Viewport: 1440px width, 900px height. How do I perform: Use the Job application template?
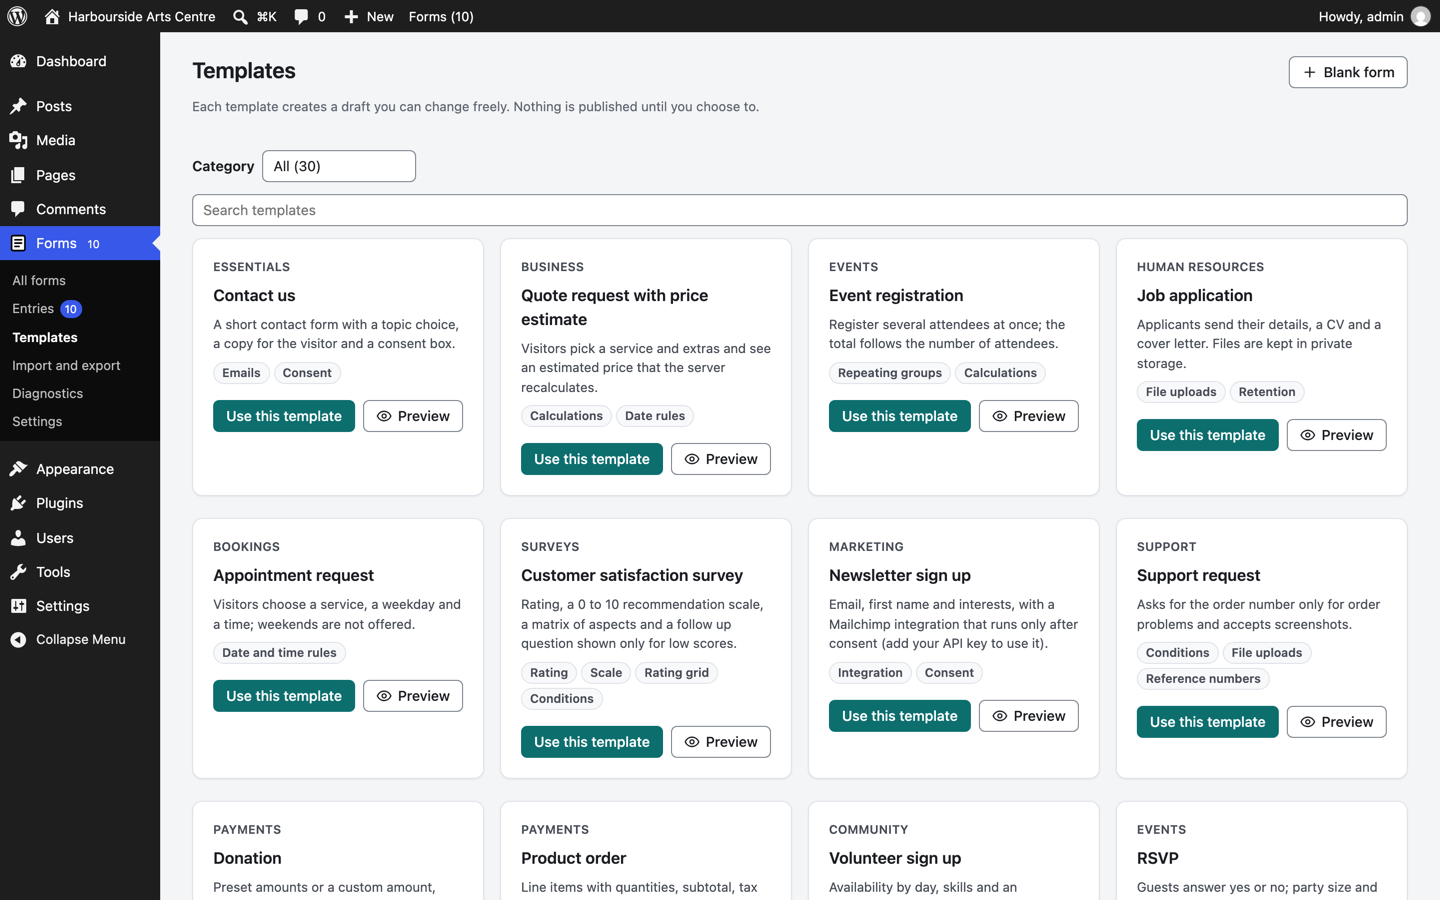coord(1208,435)
